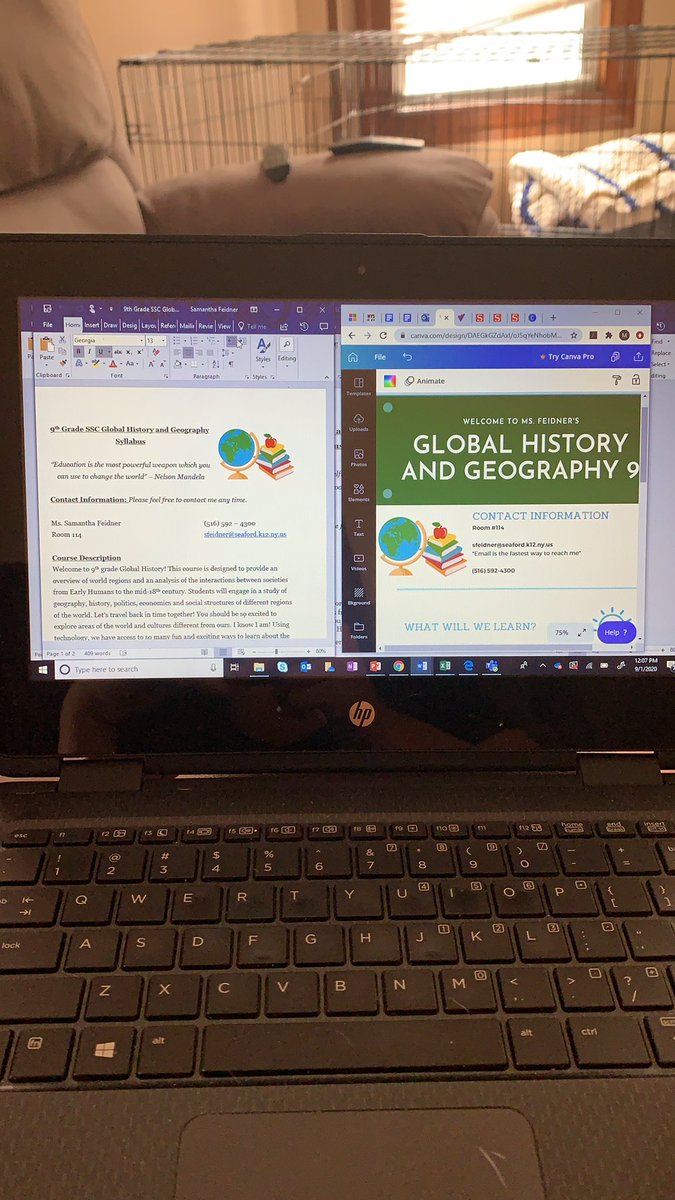The image size is (675, 1200).
Task: Switch to Draw tab in Word
Action: point(110,325)
